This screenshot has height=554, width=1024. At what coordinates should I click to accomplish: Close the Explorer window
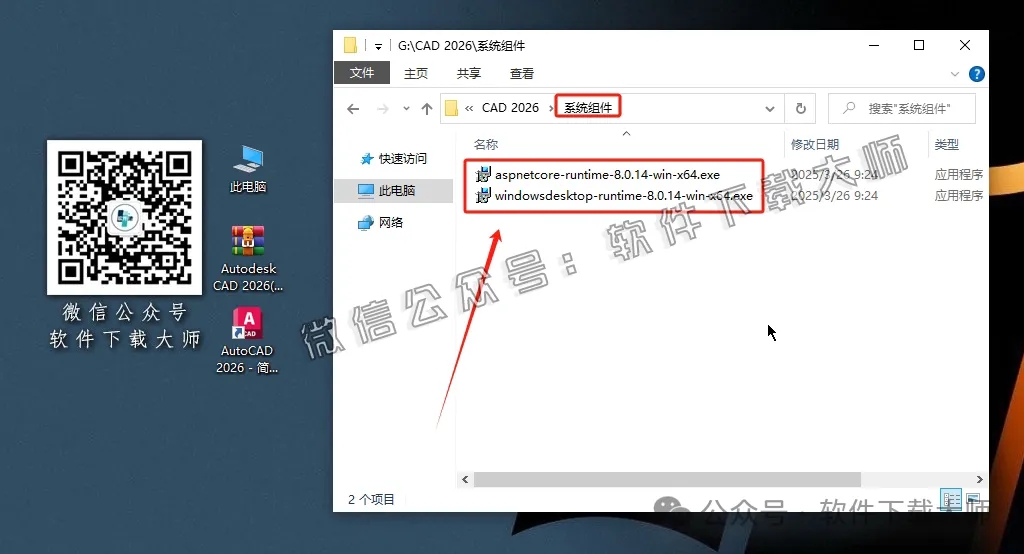coord(965,45)
